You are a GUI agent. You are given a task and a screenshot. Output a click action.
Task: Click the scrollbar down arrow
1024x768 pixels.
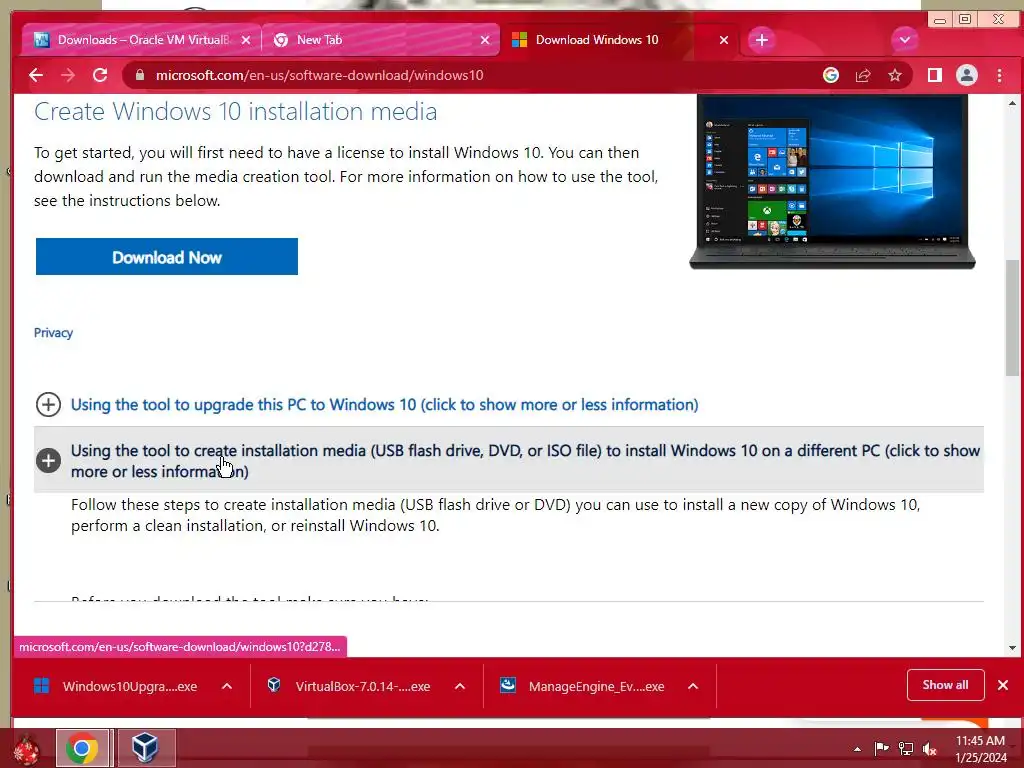(1012, 648)
